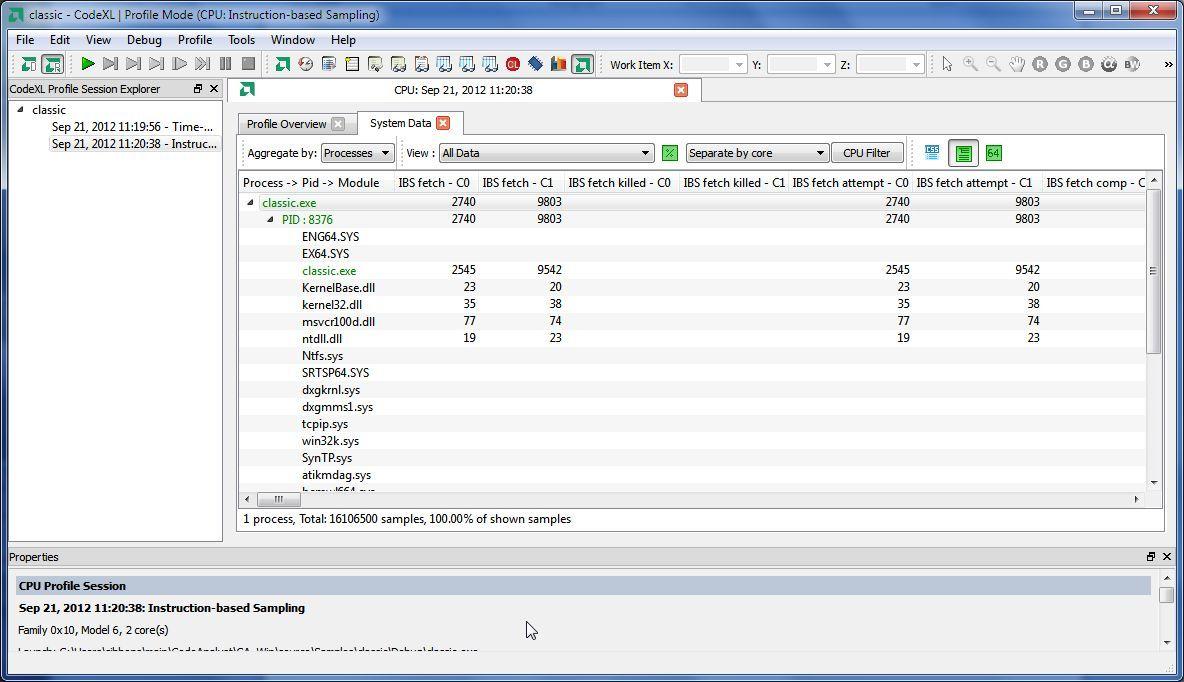Open the Tools menu
This screenshot has width=1184, height=682.
point(242,40)
